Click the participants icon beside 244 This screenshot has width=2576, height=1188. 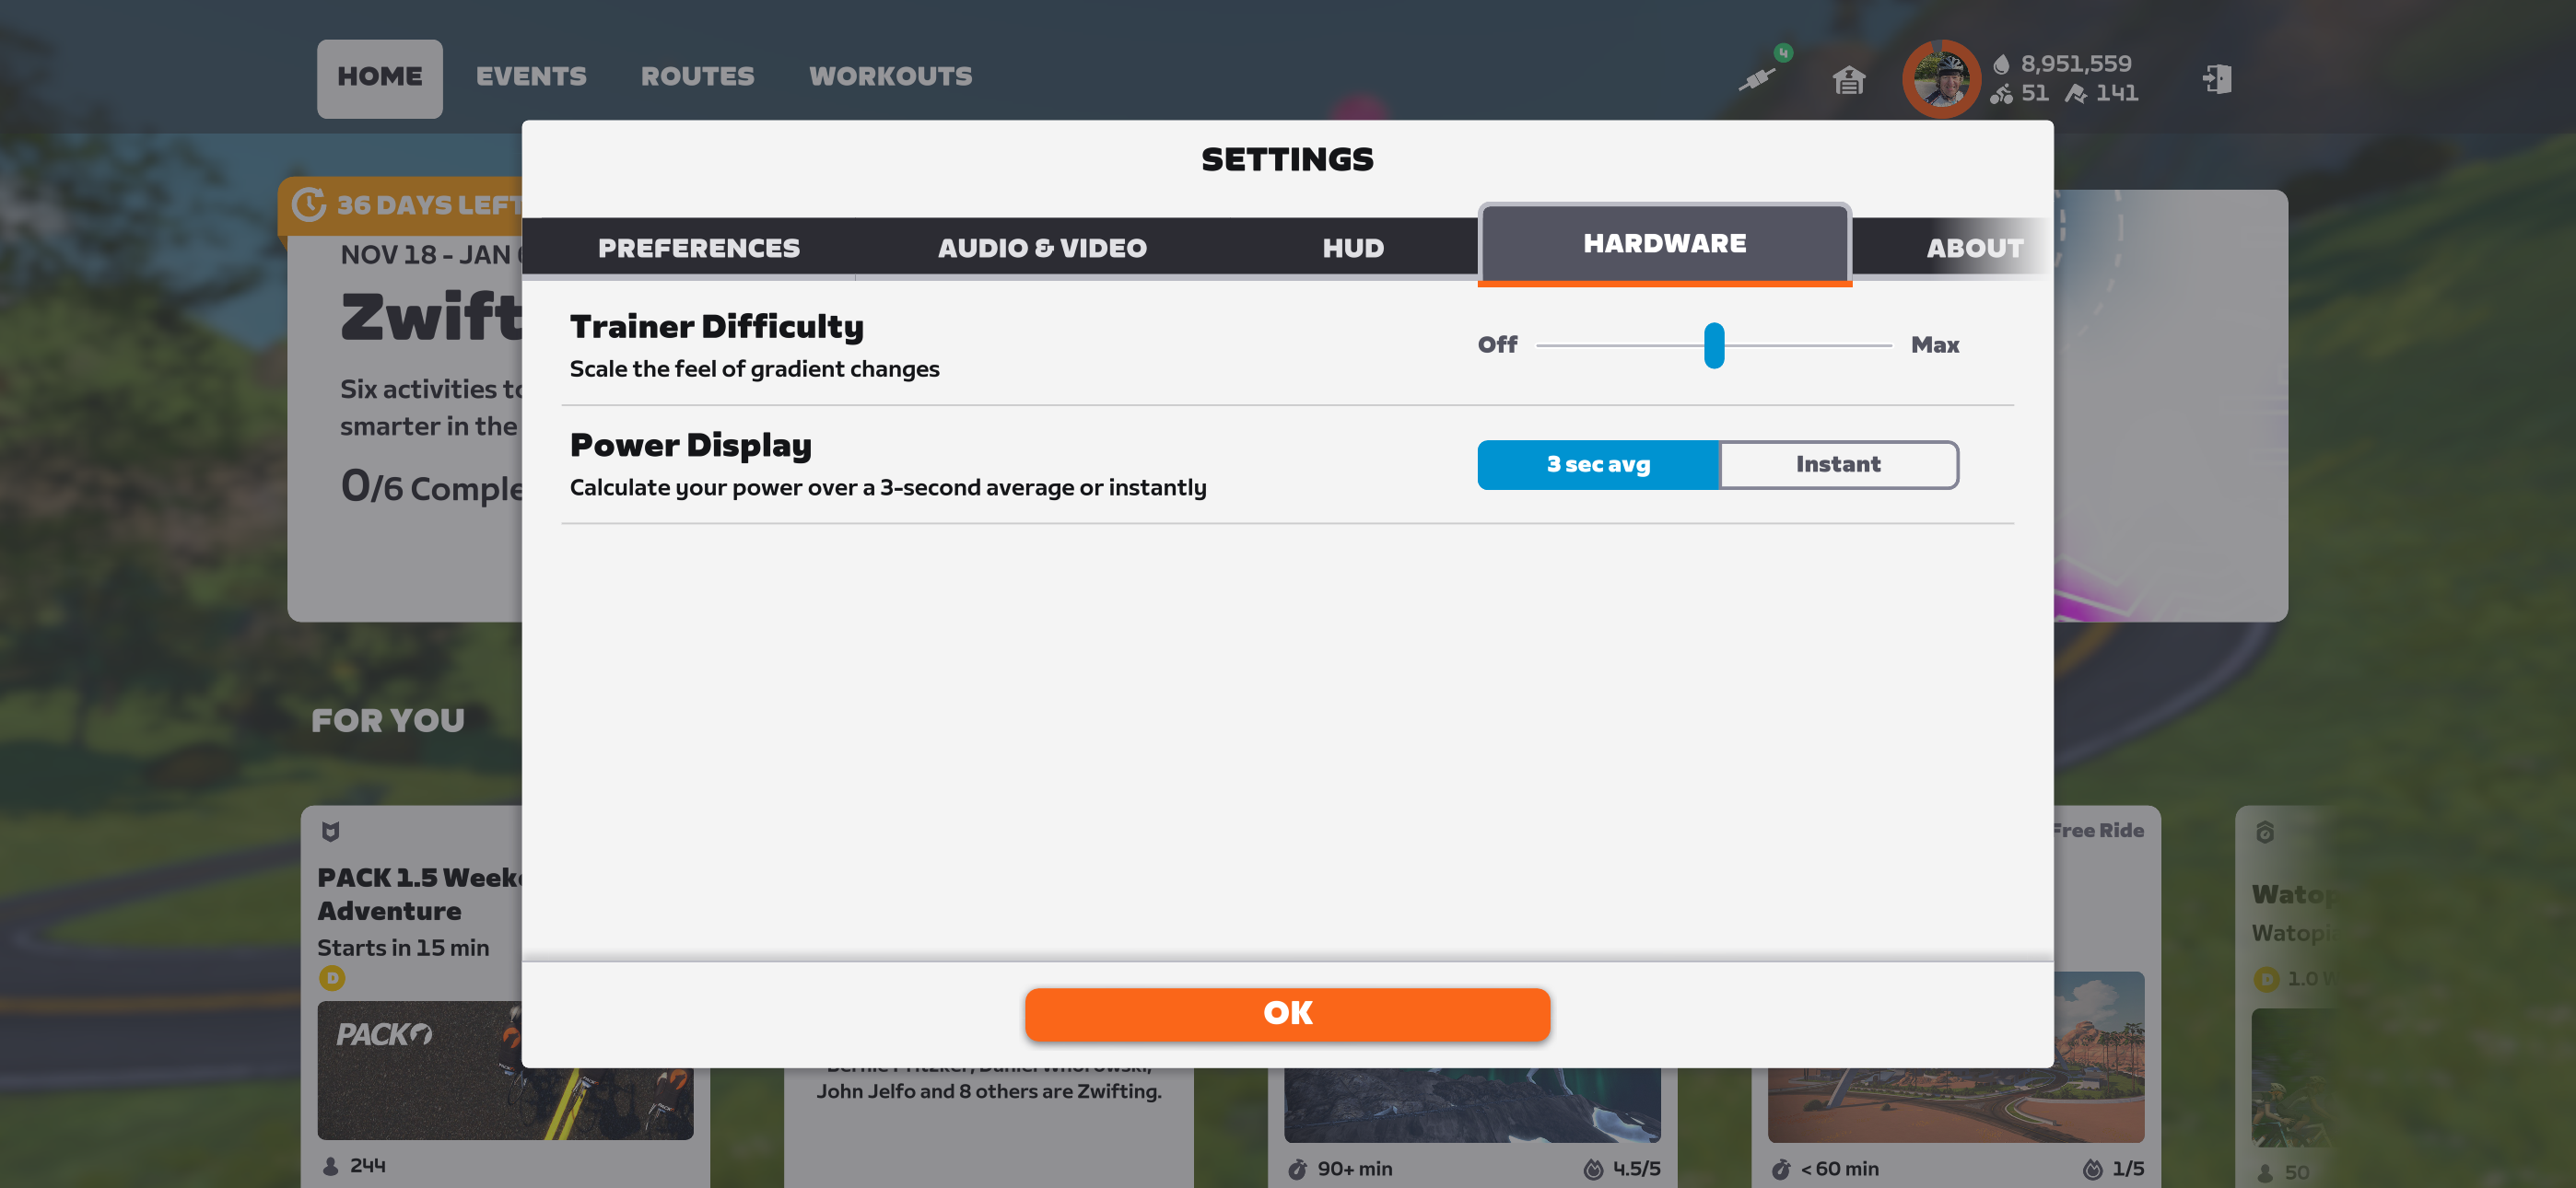[331, 1166]
